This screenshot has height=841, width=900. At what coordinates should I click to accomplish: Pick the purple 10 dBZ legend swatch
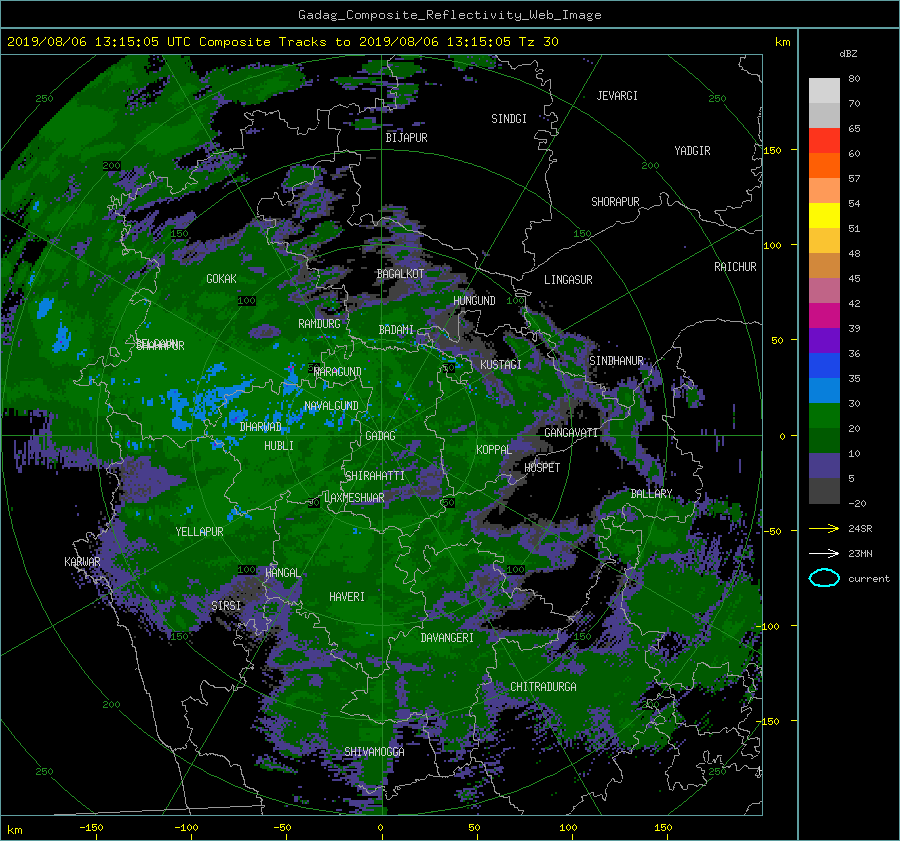[x=824, y=465]
